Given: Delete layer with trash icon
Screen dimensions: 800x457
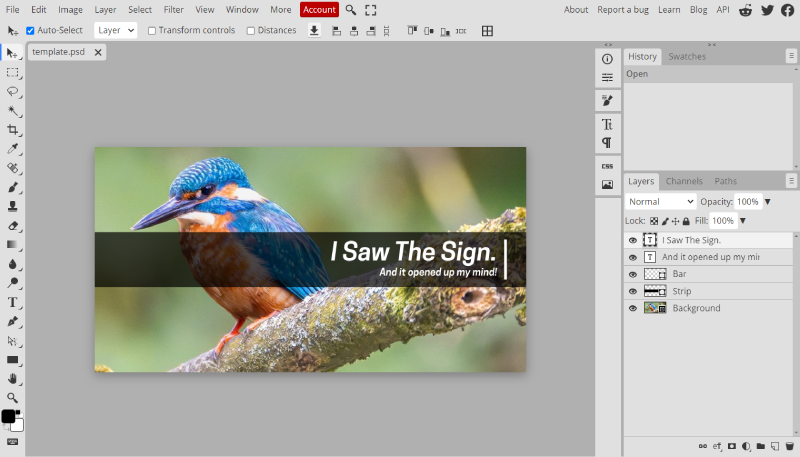Looking at the screenshot, I should (790, 446).
